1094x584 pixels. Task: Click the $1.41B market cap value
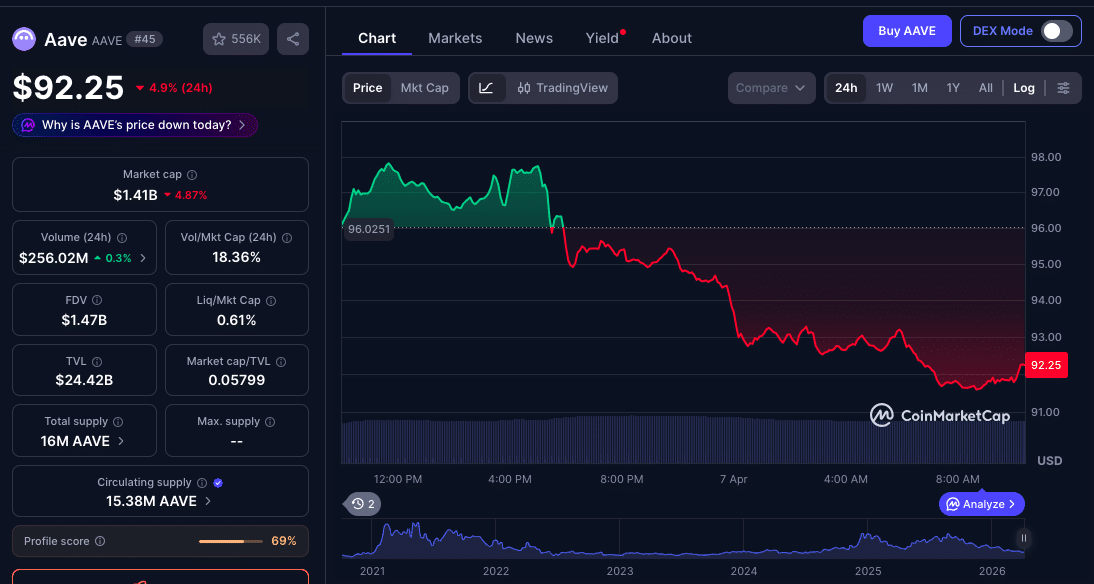tap(135, 195)
